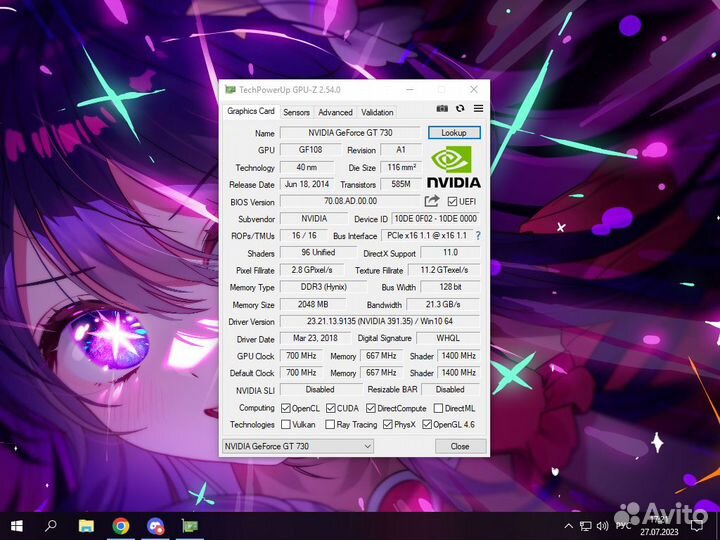
Task: Toggle the Ray Tracing checkbox
Action: point(329,424)
